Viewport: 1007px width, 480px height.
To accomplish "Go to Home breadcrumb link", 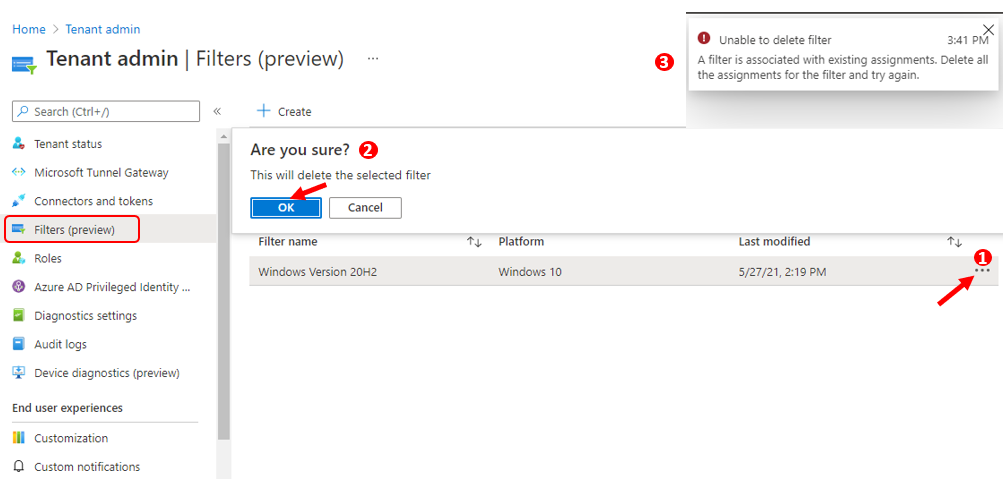I will (x=29, y=30).
